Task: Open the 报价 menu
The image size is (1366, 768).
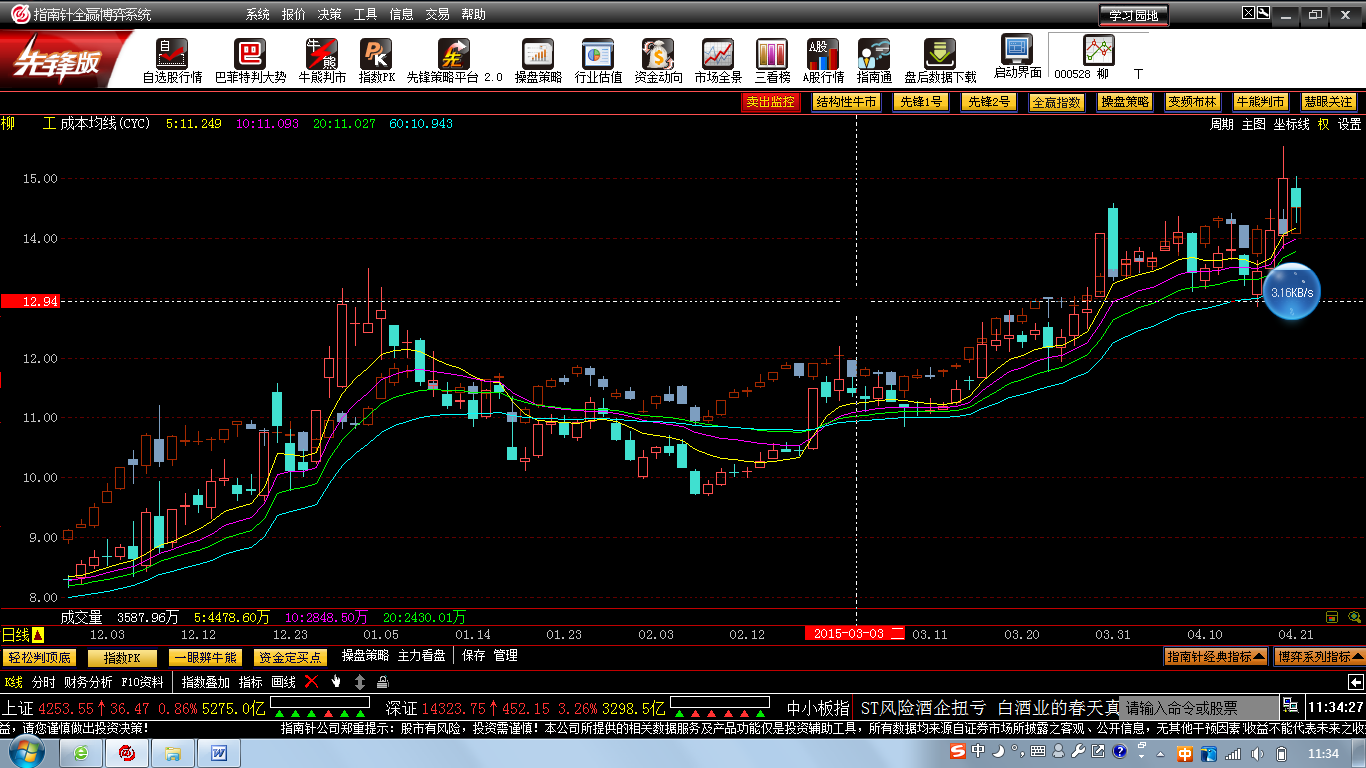Action: click(294, 15)
